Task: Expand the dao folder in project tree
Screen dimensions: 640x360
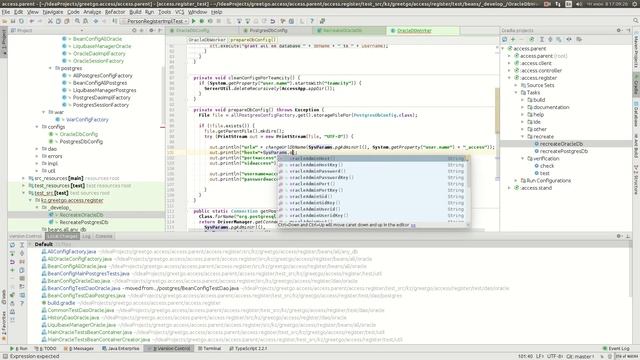Action: click(x=37, y=149)
